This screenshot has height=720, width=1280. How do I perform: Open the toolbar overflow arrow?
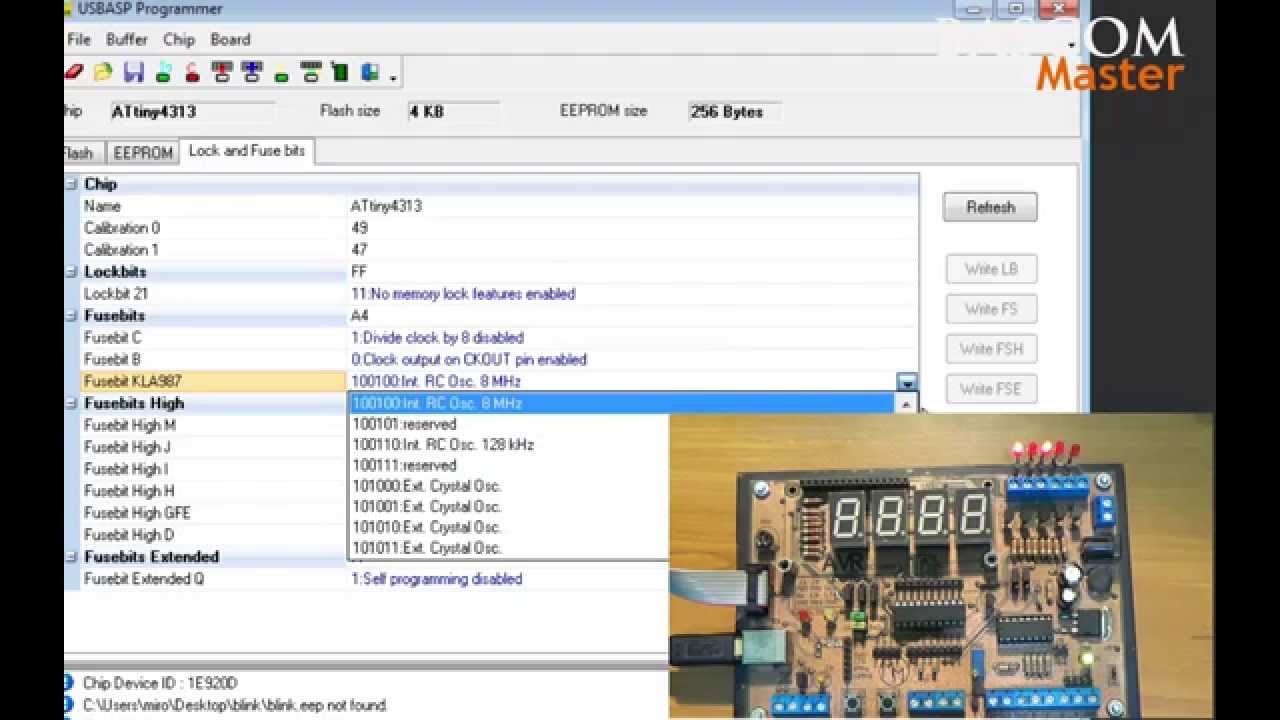[x=394, y=77]
